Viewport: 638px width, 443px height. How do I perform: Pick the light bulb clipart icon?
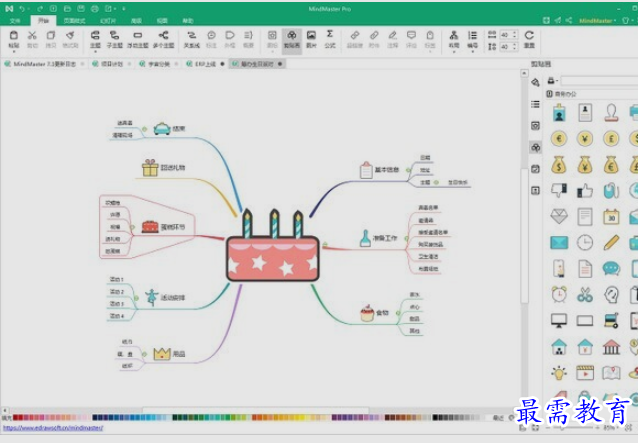(x=559, y=373)
